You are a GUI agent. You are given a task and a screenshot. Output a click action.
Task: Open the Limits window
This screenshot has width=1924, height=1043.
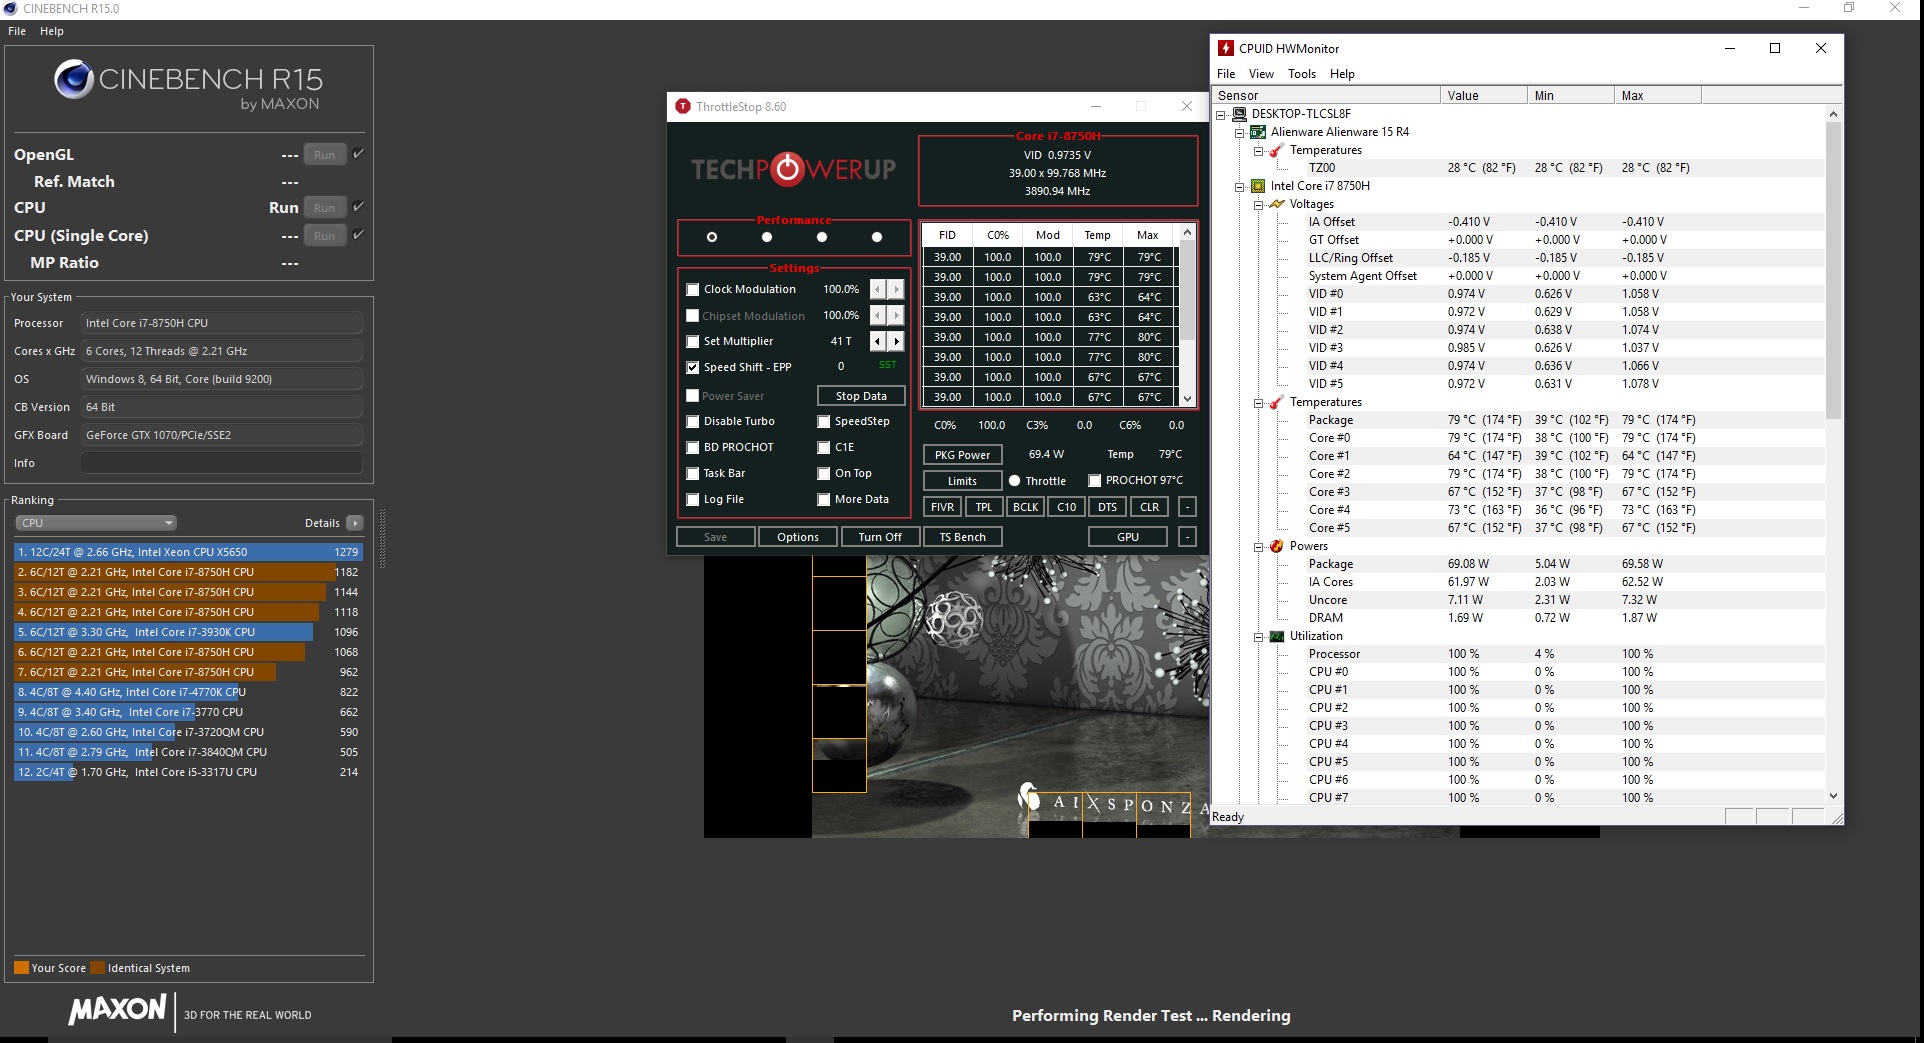click(962, 481)
